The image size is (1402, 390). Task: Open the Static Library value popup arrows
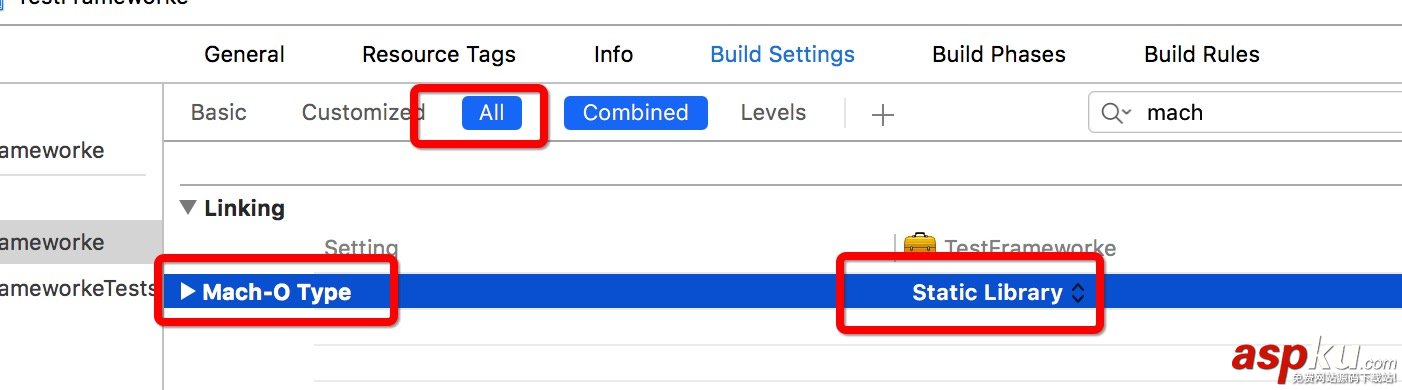click(x=1077, y=293)
